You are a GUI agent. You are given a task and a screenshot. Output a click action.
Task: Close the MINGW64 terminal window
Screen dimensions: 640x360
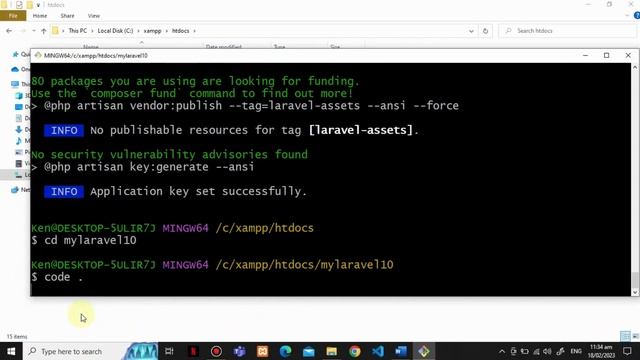tap(628, 56)
